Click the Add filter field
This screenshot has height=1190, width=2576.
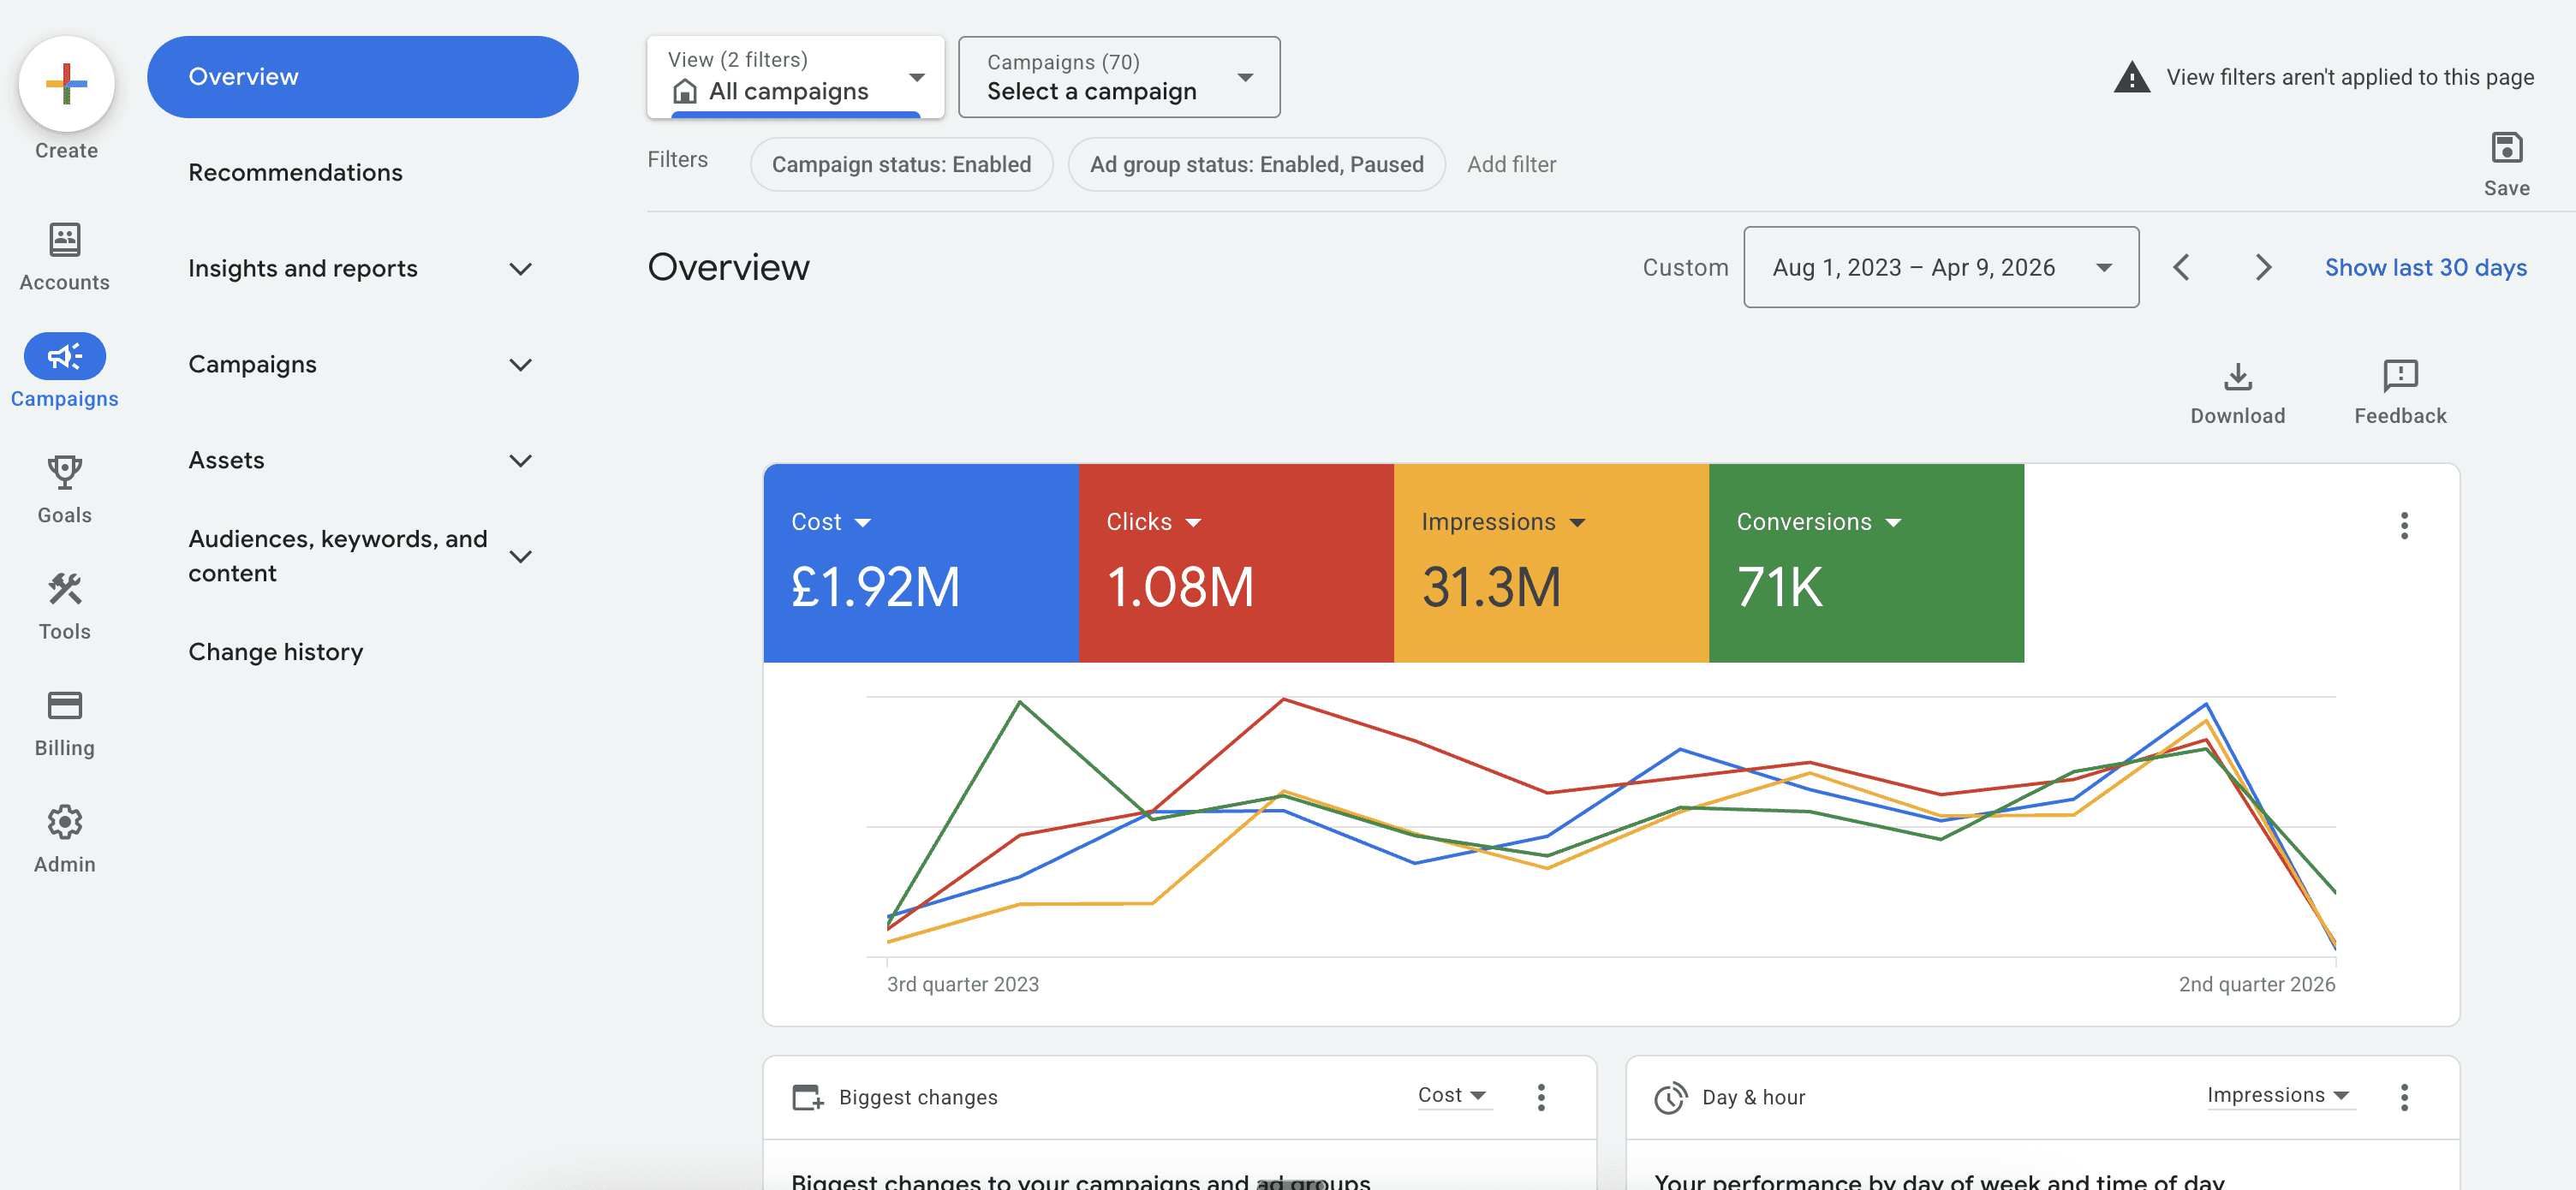[1510, 164]
